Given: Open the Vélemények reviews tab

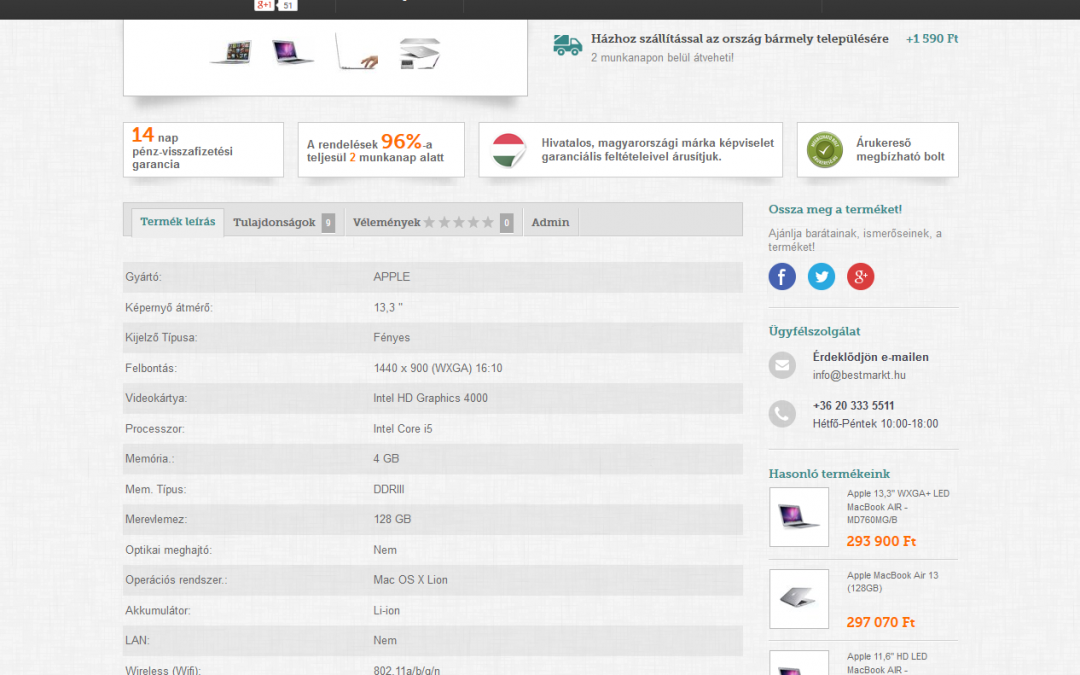Looking at the screenshot, I should pos(433,222).
